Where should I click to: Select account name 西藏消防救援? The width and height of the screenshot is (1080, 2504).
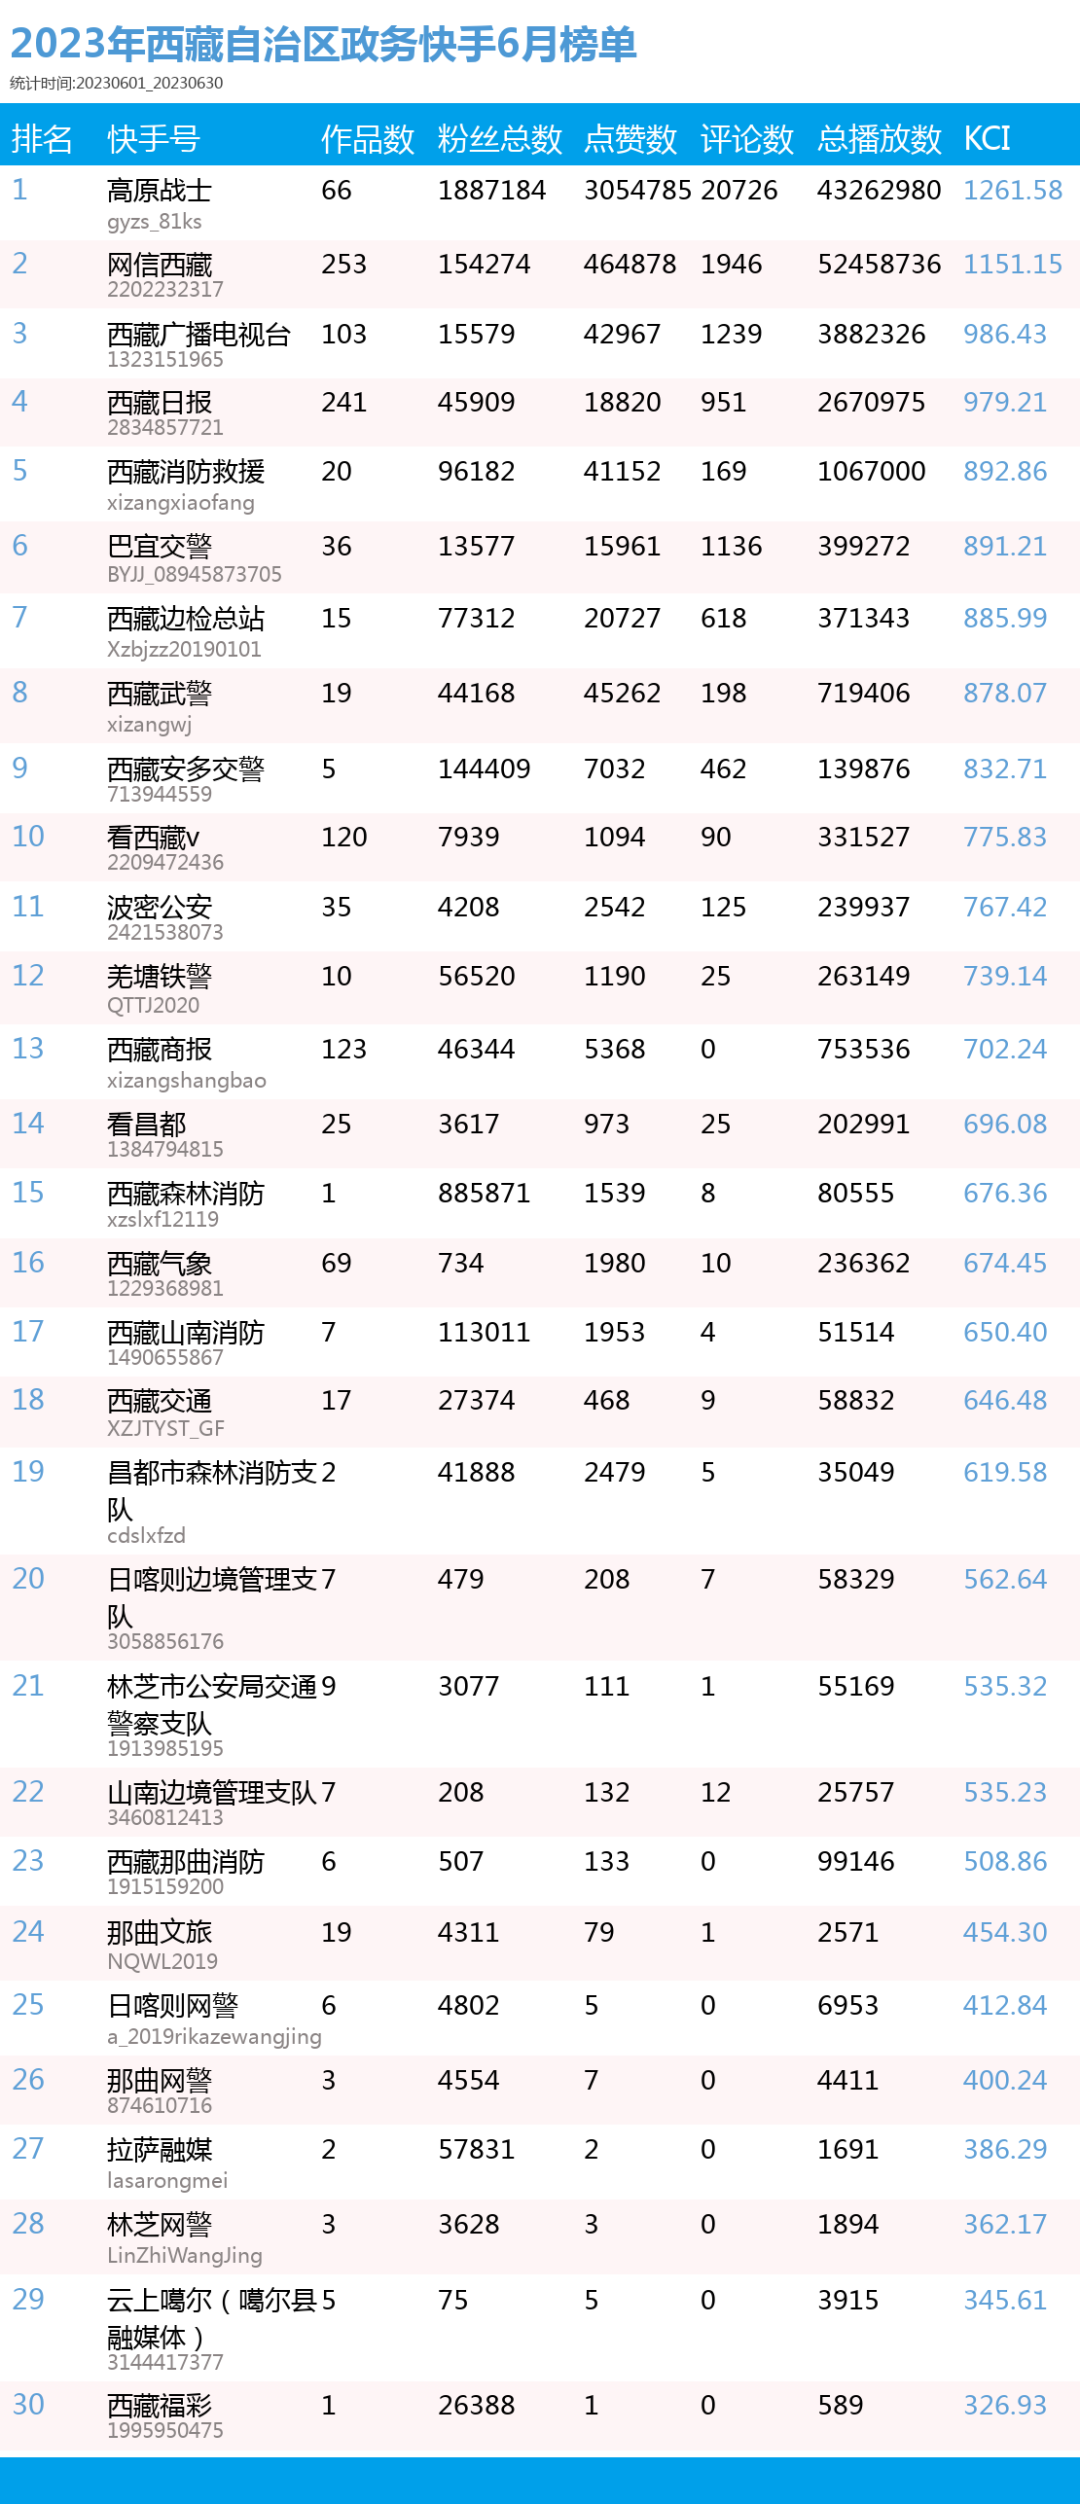pyautogui.click(x=186, y=471)
